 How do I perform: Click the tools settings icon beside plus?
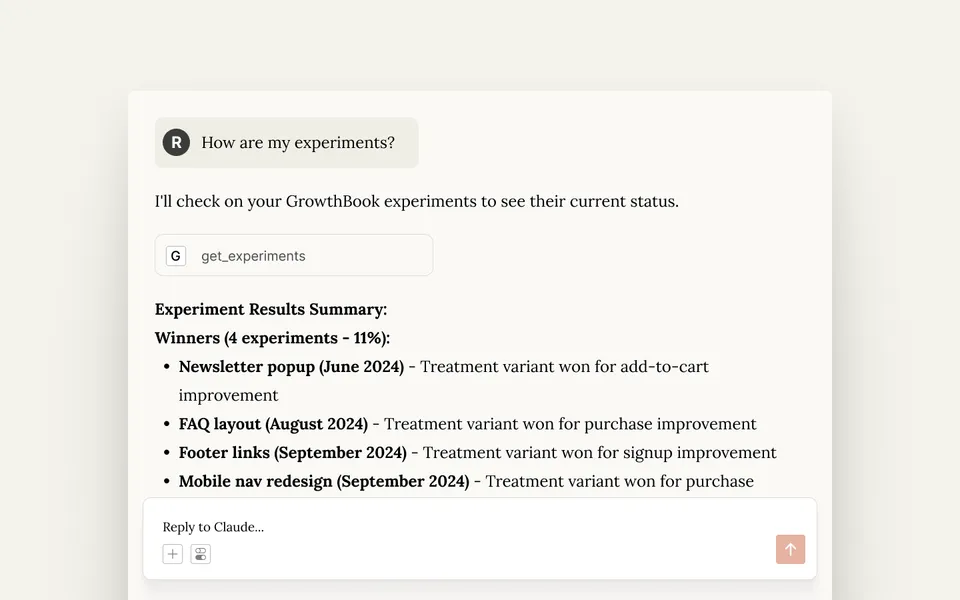pos(200,553)
